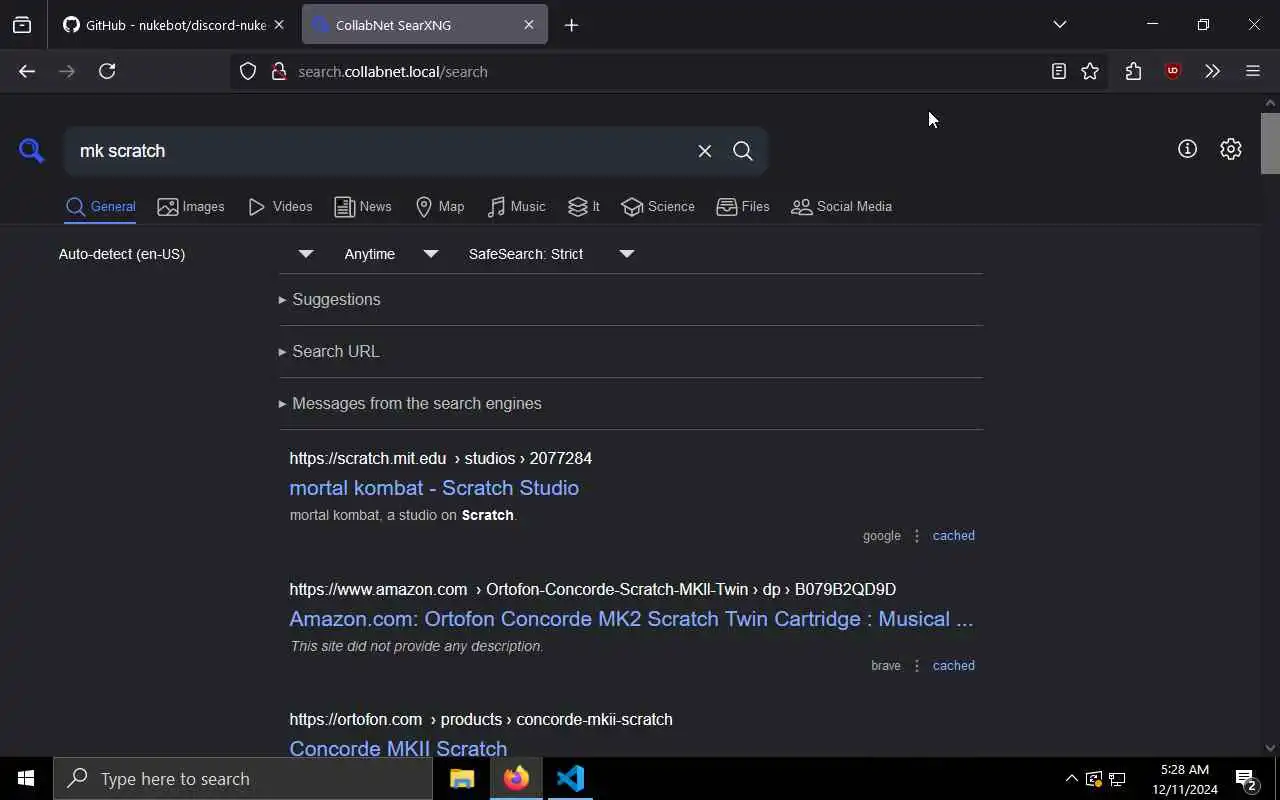Open the News category
1280x800 pixels.
tap(363, 207)
